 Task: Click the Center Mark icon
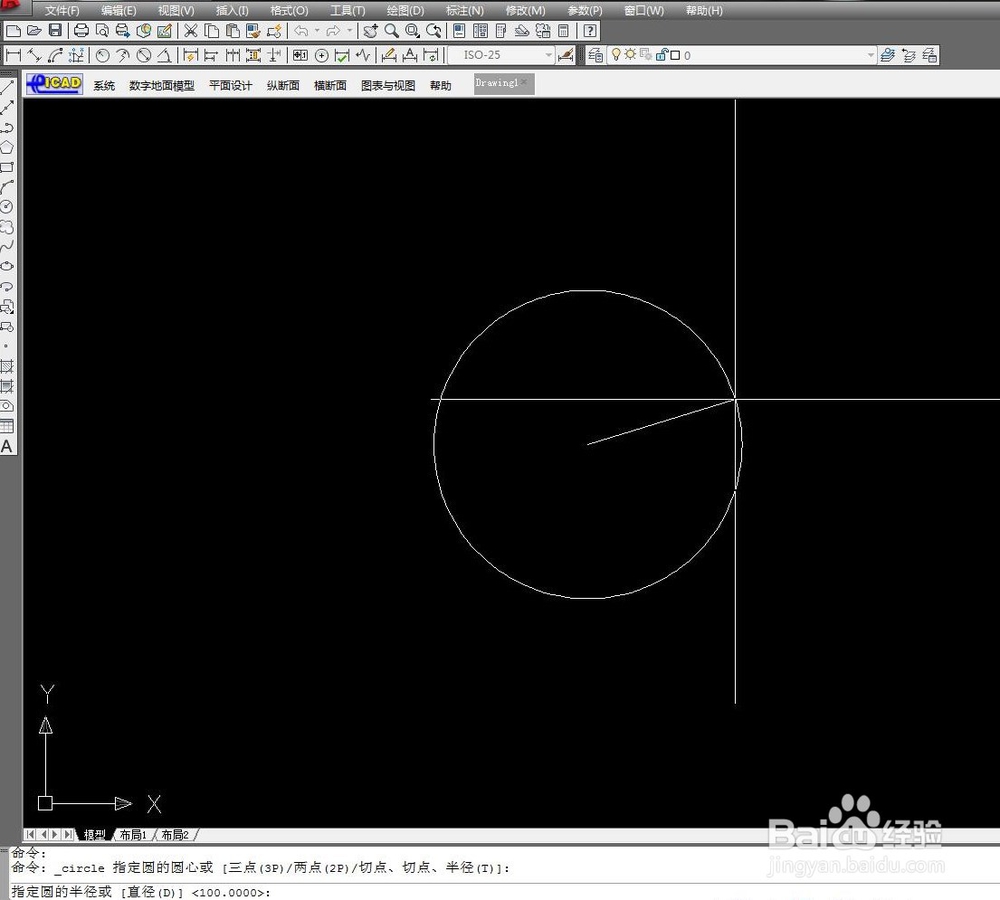click(322, 55)
